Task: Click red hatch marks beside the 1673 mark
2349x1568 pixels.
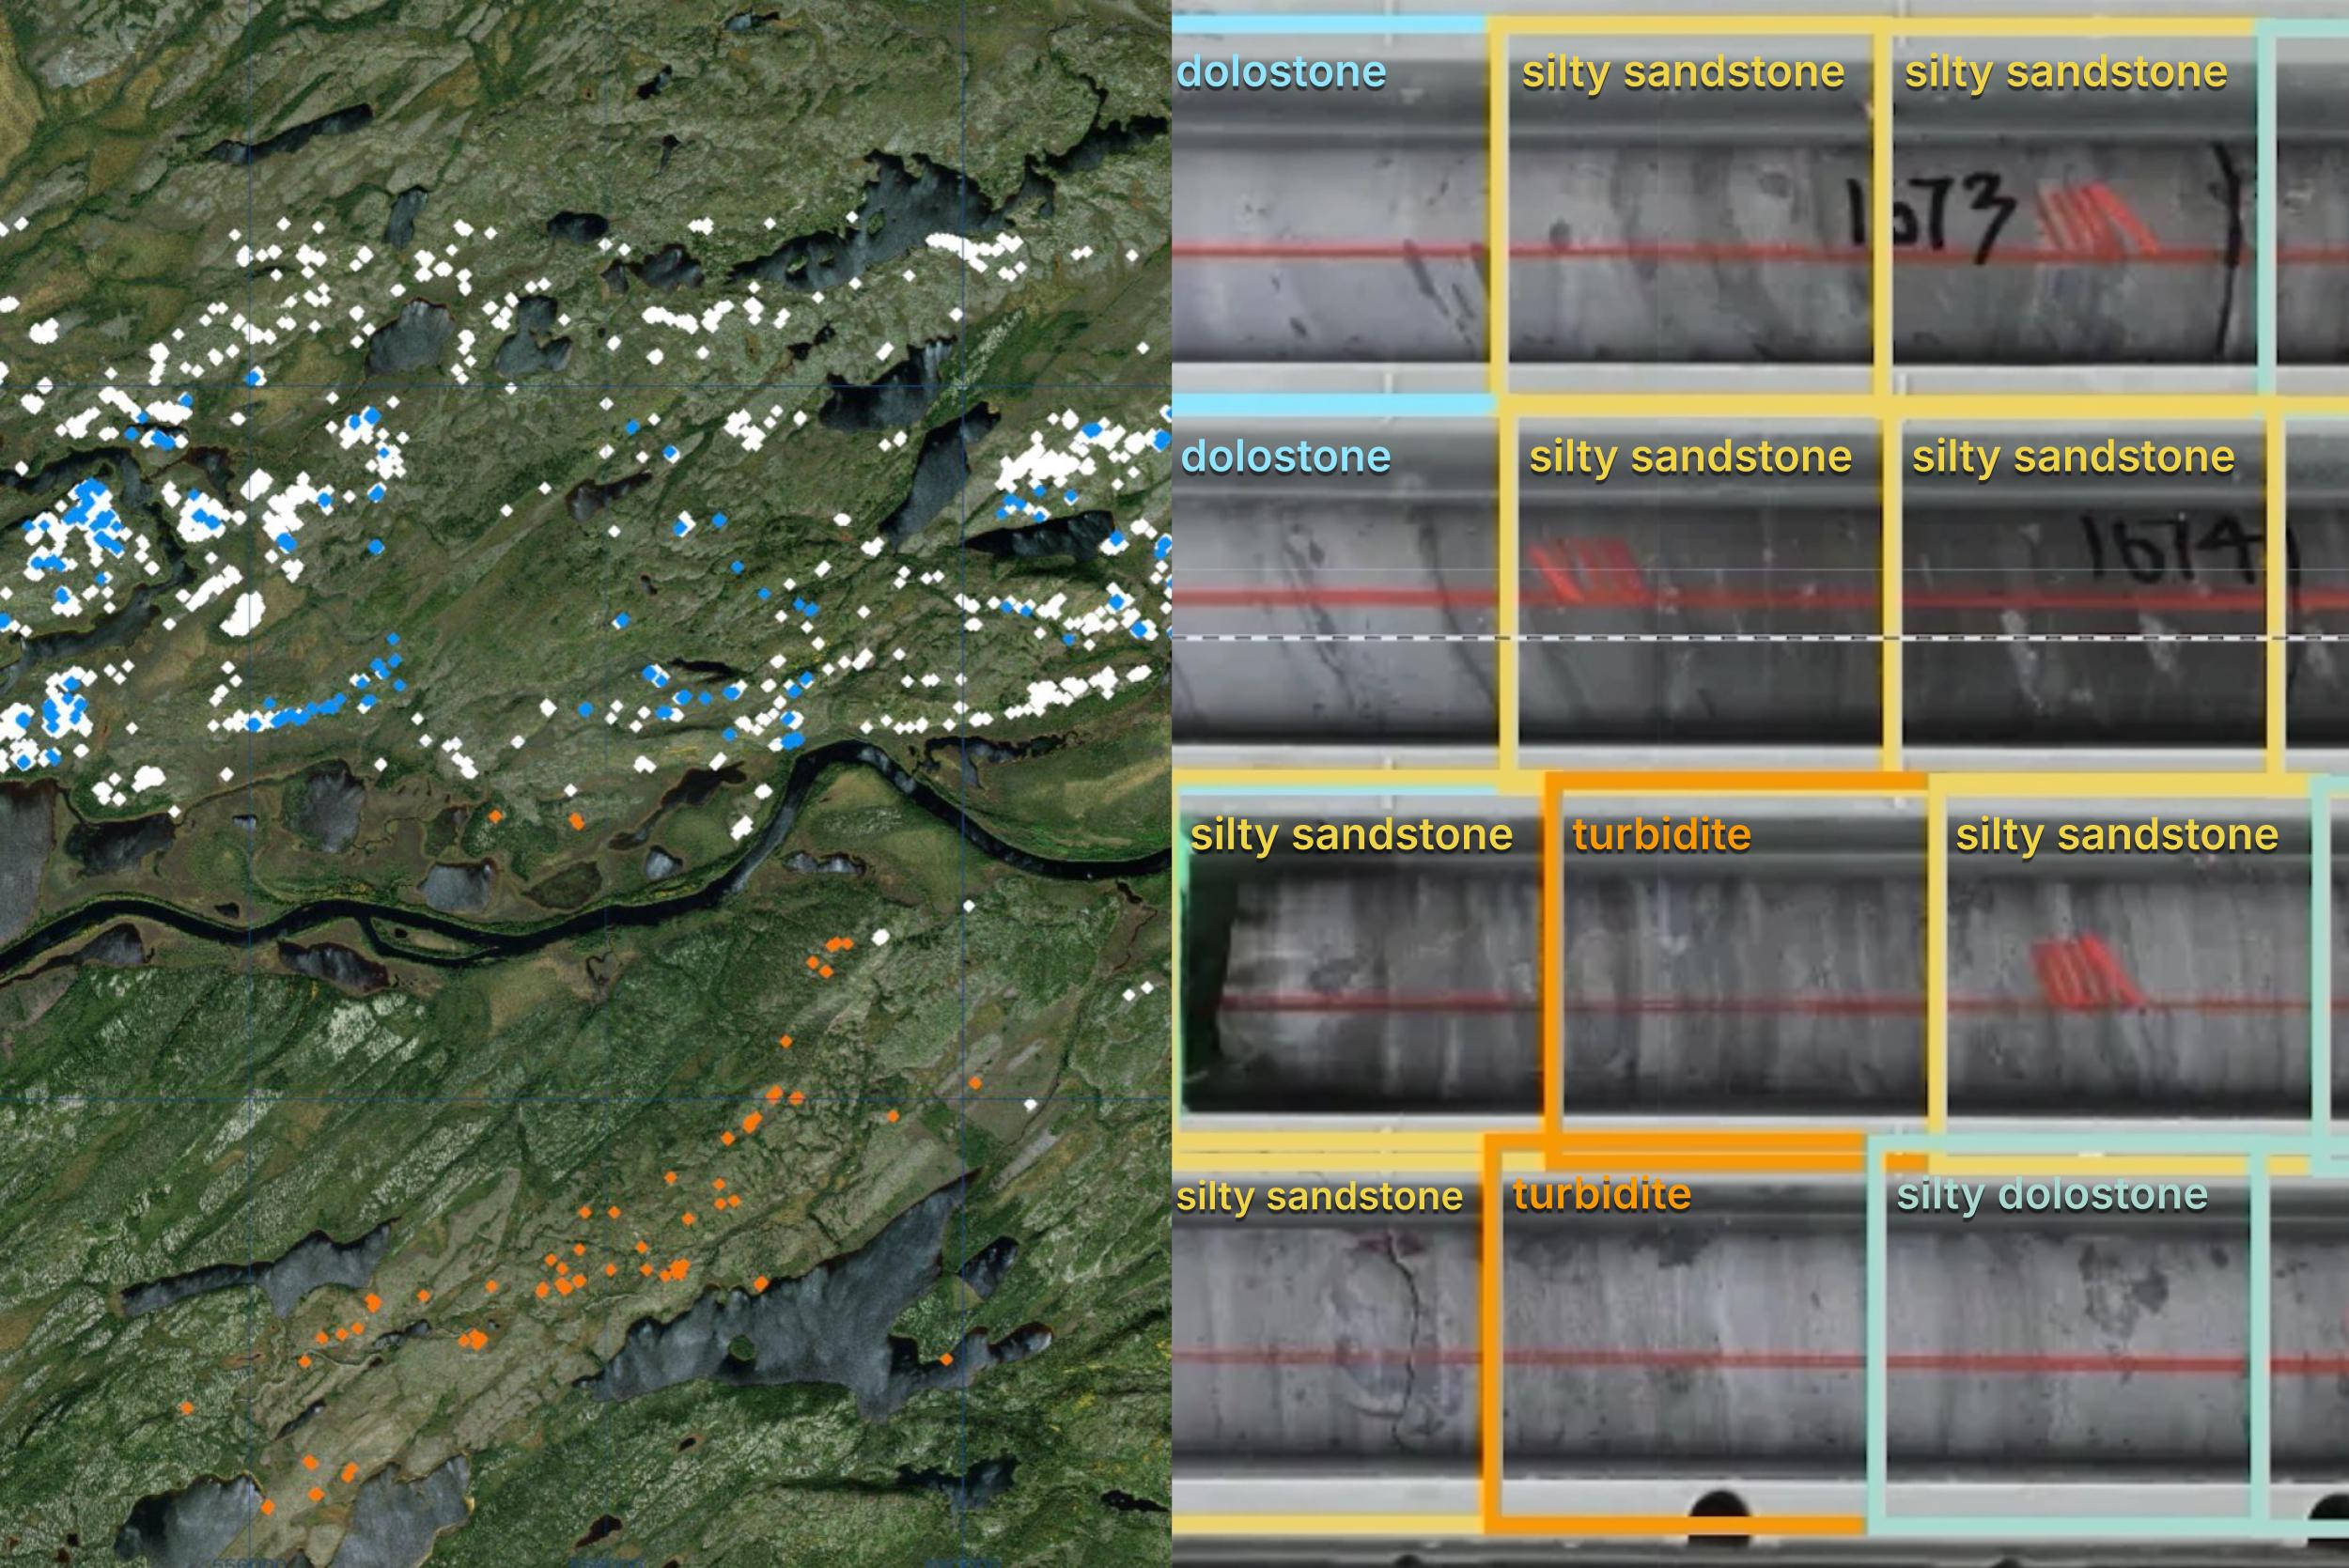Action: tap(2097, 218)
